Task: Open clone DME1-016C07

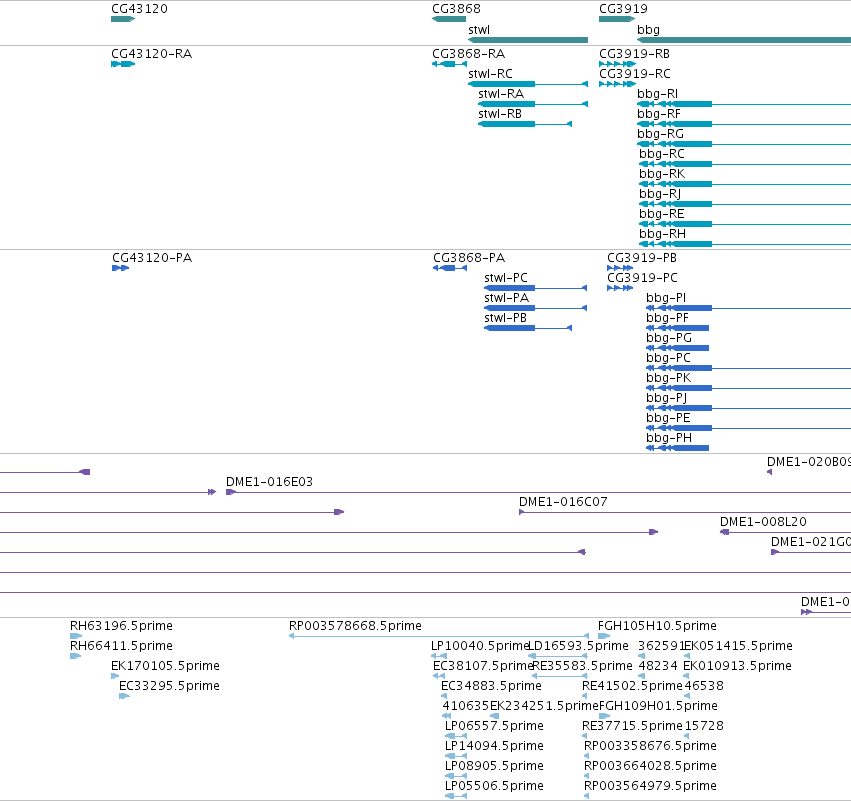Action: click(563, 502)
